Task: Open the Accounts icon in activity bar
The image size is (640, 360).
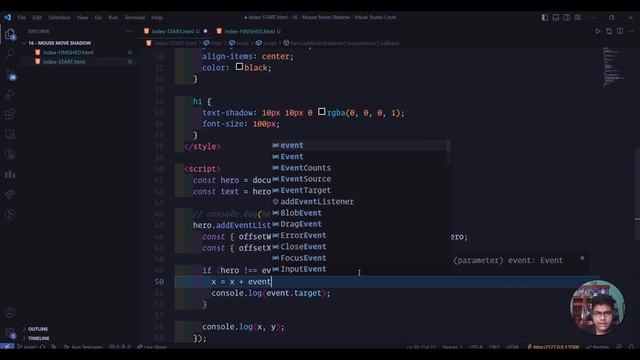Action: click(10, 313)
